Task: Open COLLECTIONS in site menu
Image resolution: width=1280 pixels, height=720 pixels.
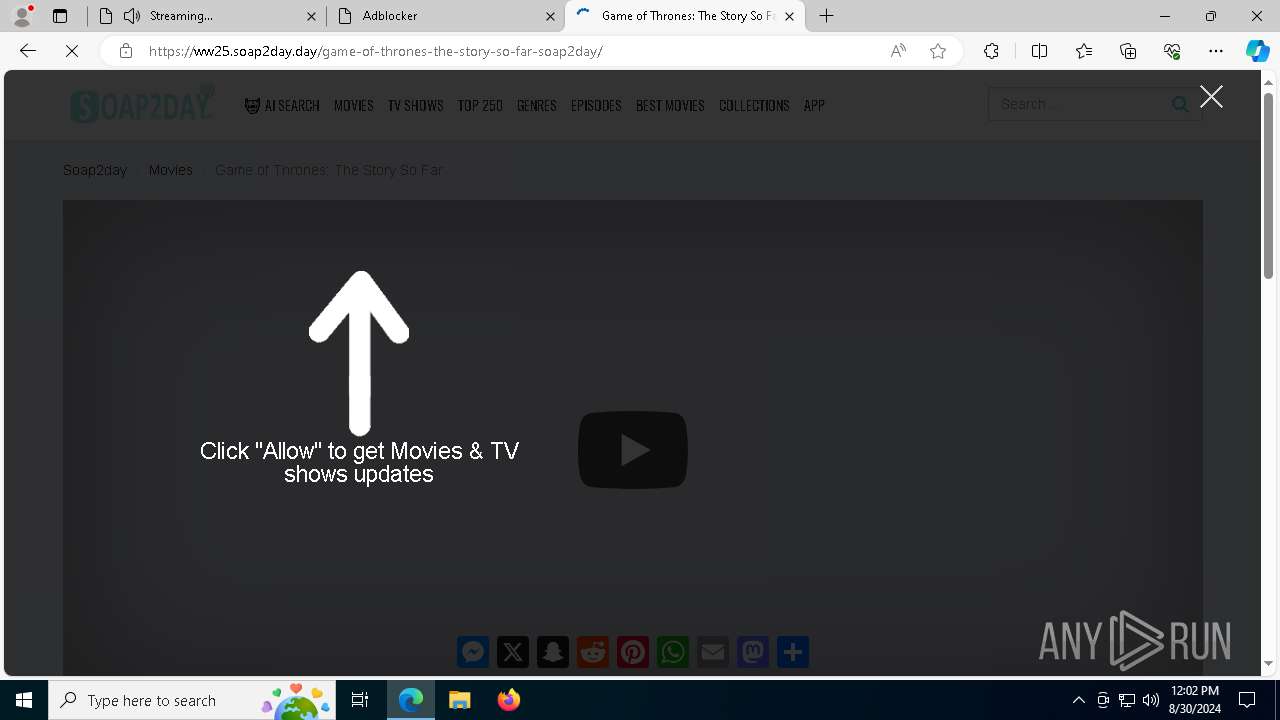Action: pos(754,105)
